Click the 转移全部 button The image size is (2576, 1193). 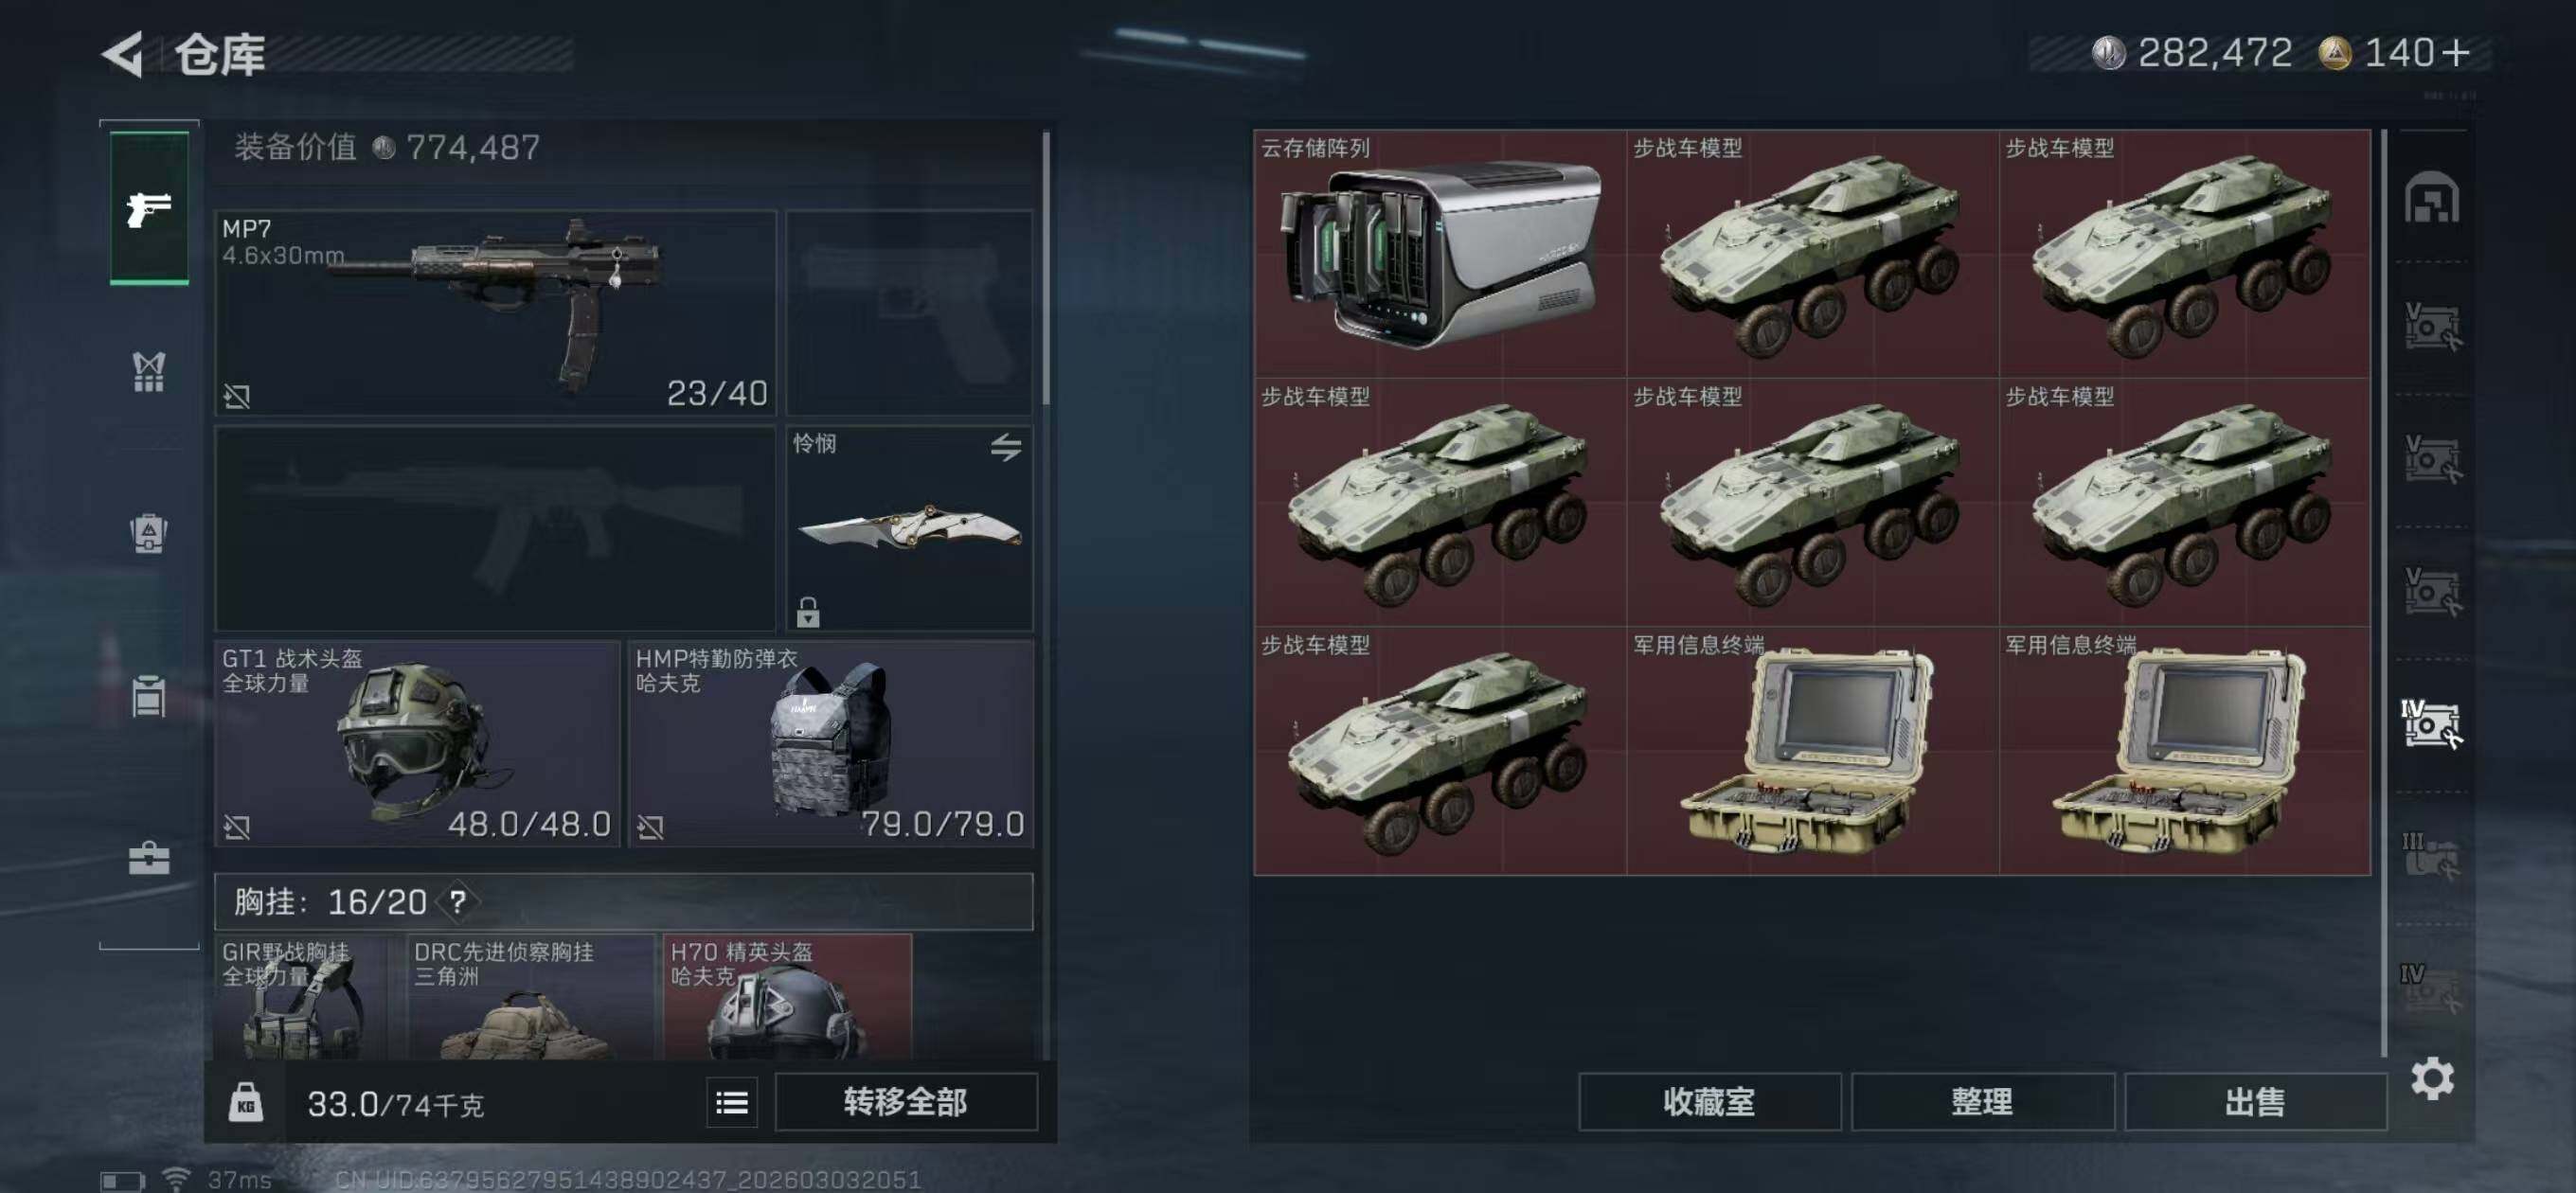[x=906, y=1102]
